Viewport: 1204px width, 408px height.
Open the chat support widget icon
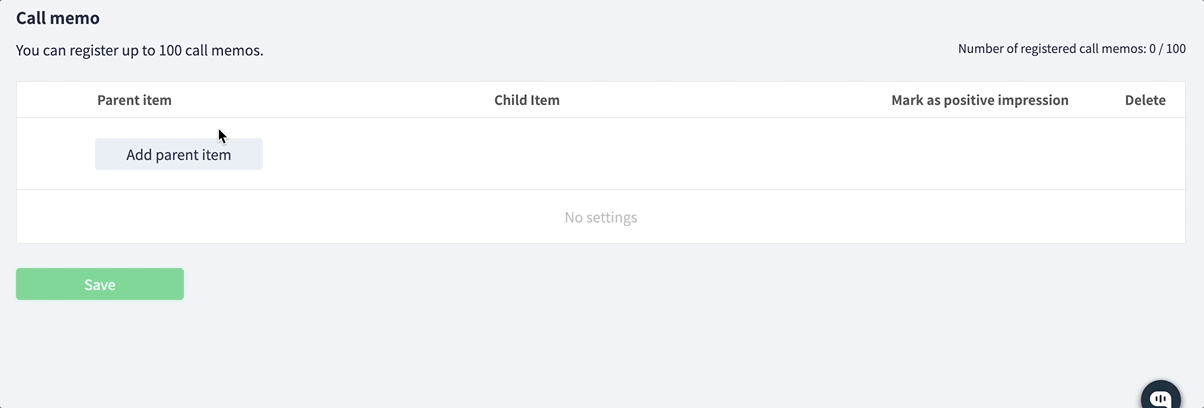click(x=1161, y=396)
